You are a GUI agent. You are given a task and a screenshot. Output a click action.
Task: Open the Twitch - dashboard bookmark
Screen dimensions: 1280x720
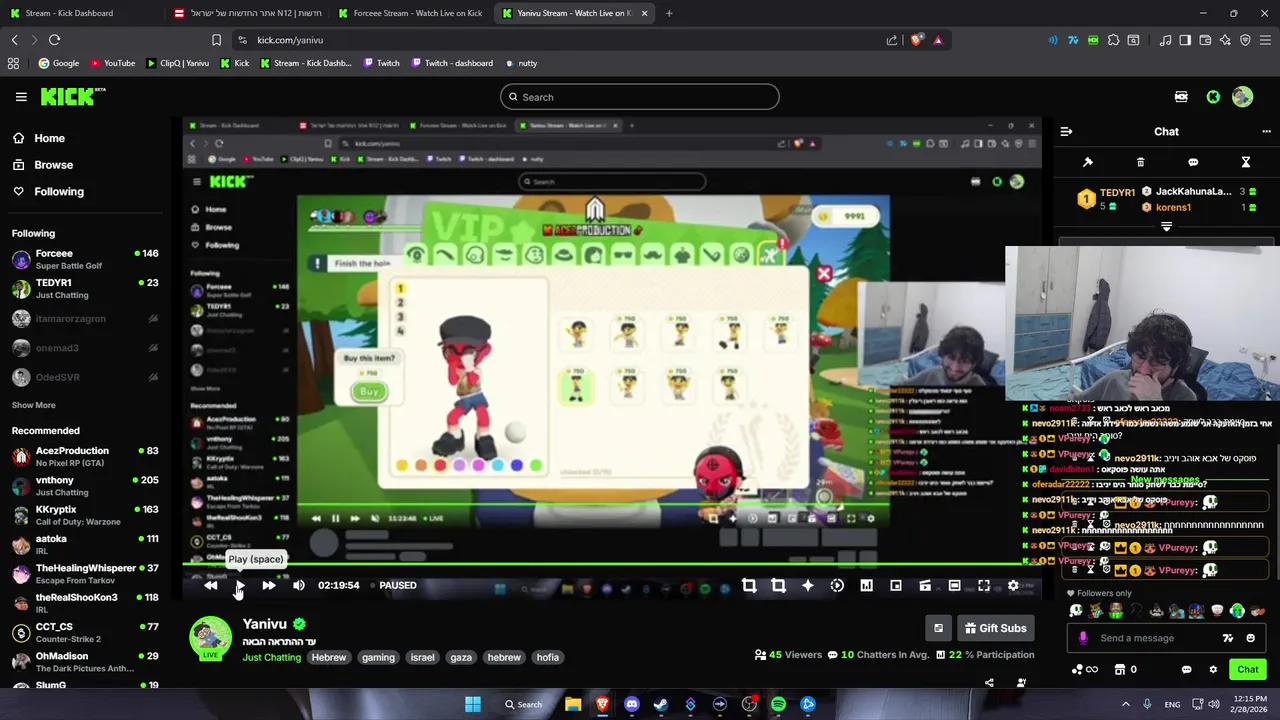pos(451,63)
